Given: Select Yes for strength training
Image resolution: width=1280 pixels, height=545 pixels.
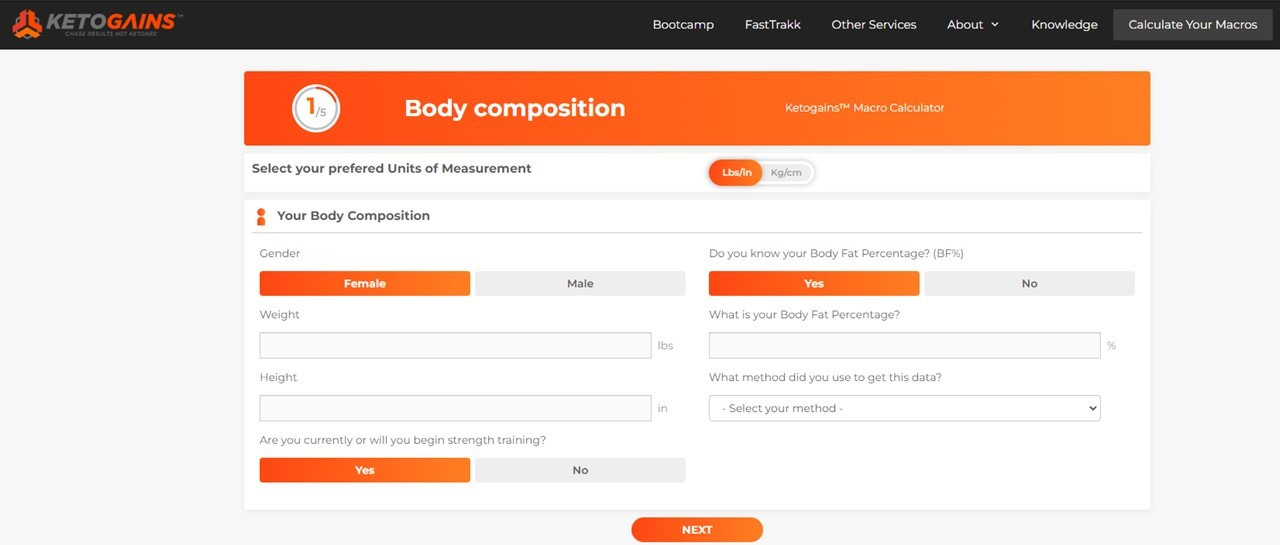Looking at the screenshot, I should [x=365, y=470].
